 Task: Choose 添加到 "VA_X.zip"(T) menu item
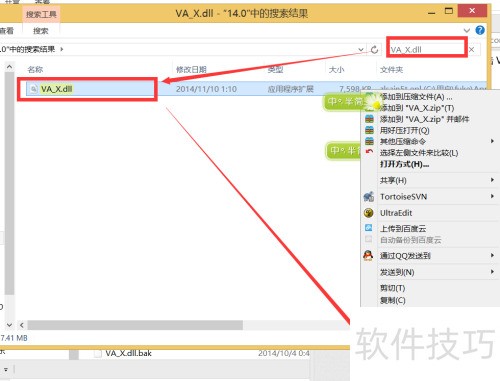[x=417, y=108]
